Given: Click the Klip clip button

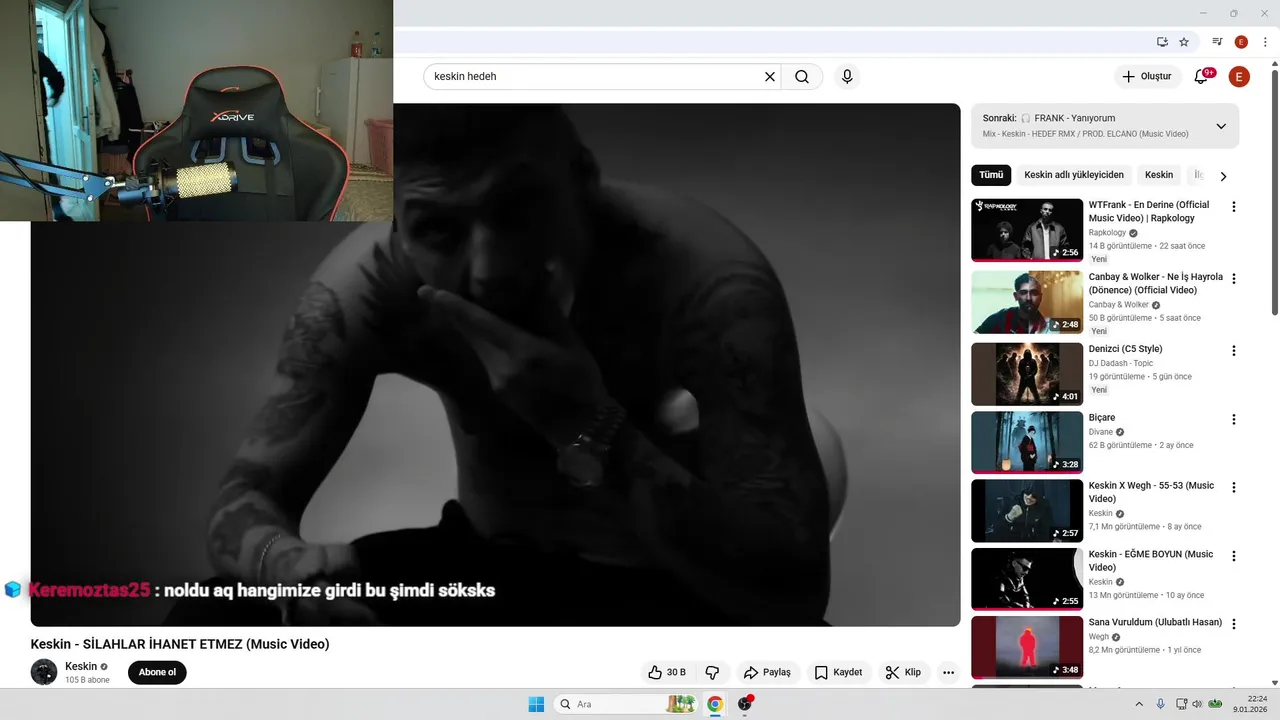Looking at the screenshot, I should tap(903, 672).
